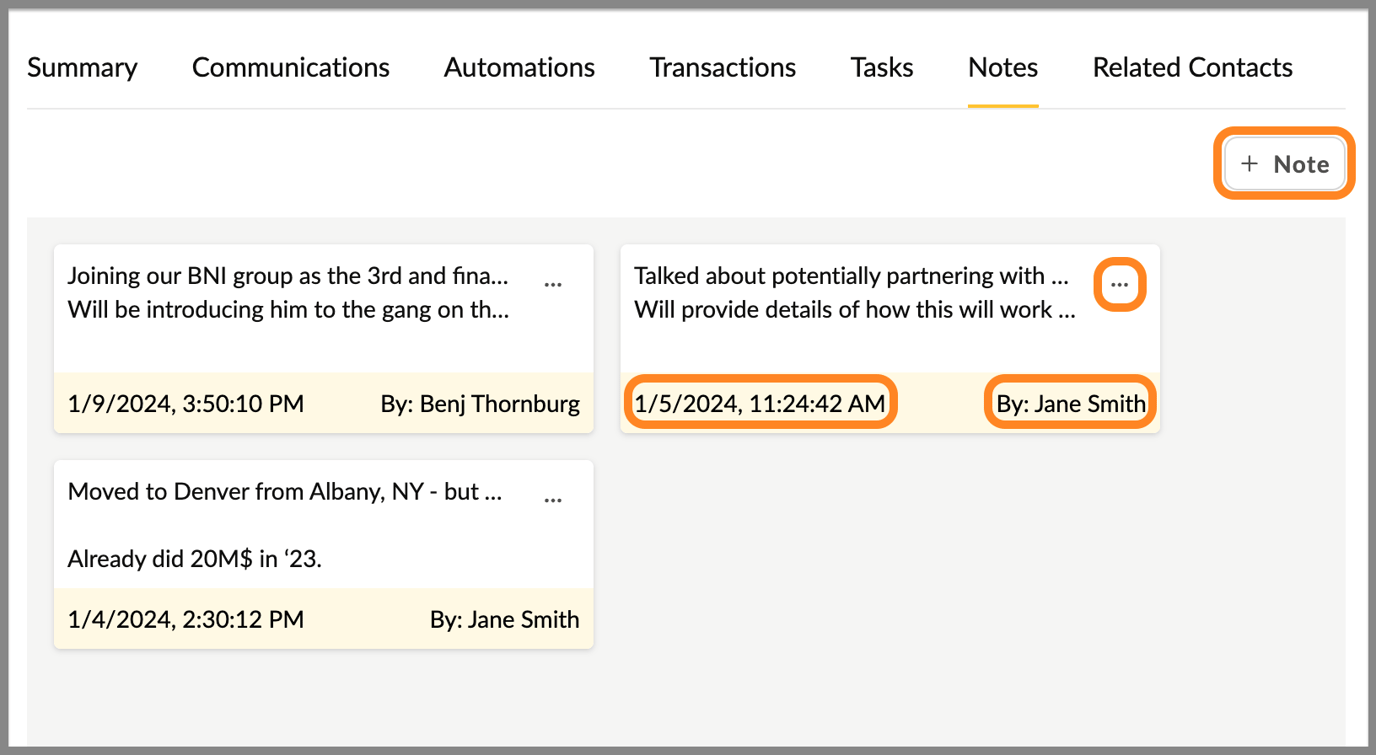The height and width of the screenshot is (755, 1376).
Task: Click the author link By: Jane Smith
Action: 1070,403
